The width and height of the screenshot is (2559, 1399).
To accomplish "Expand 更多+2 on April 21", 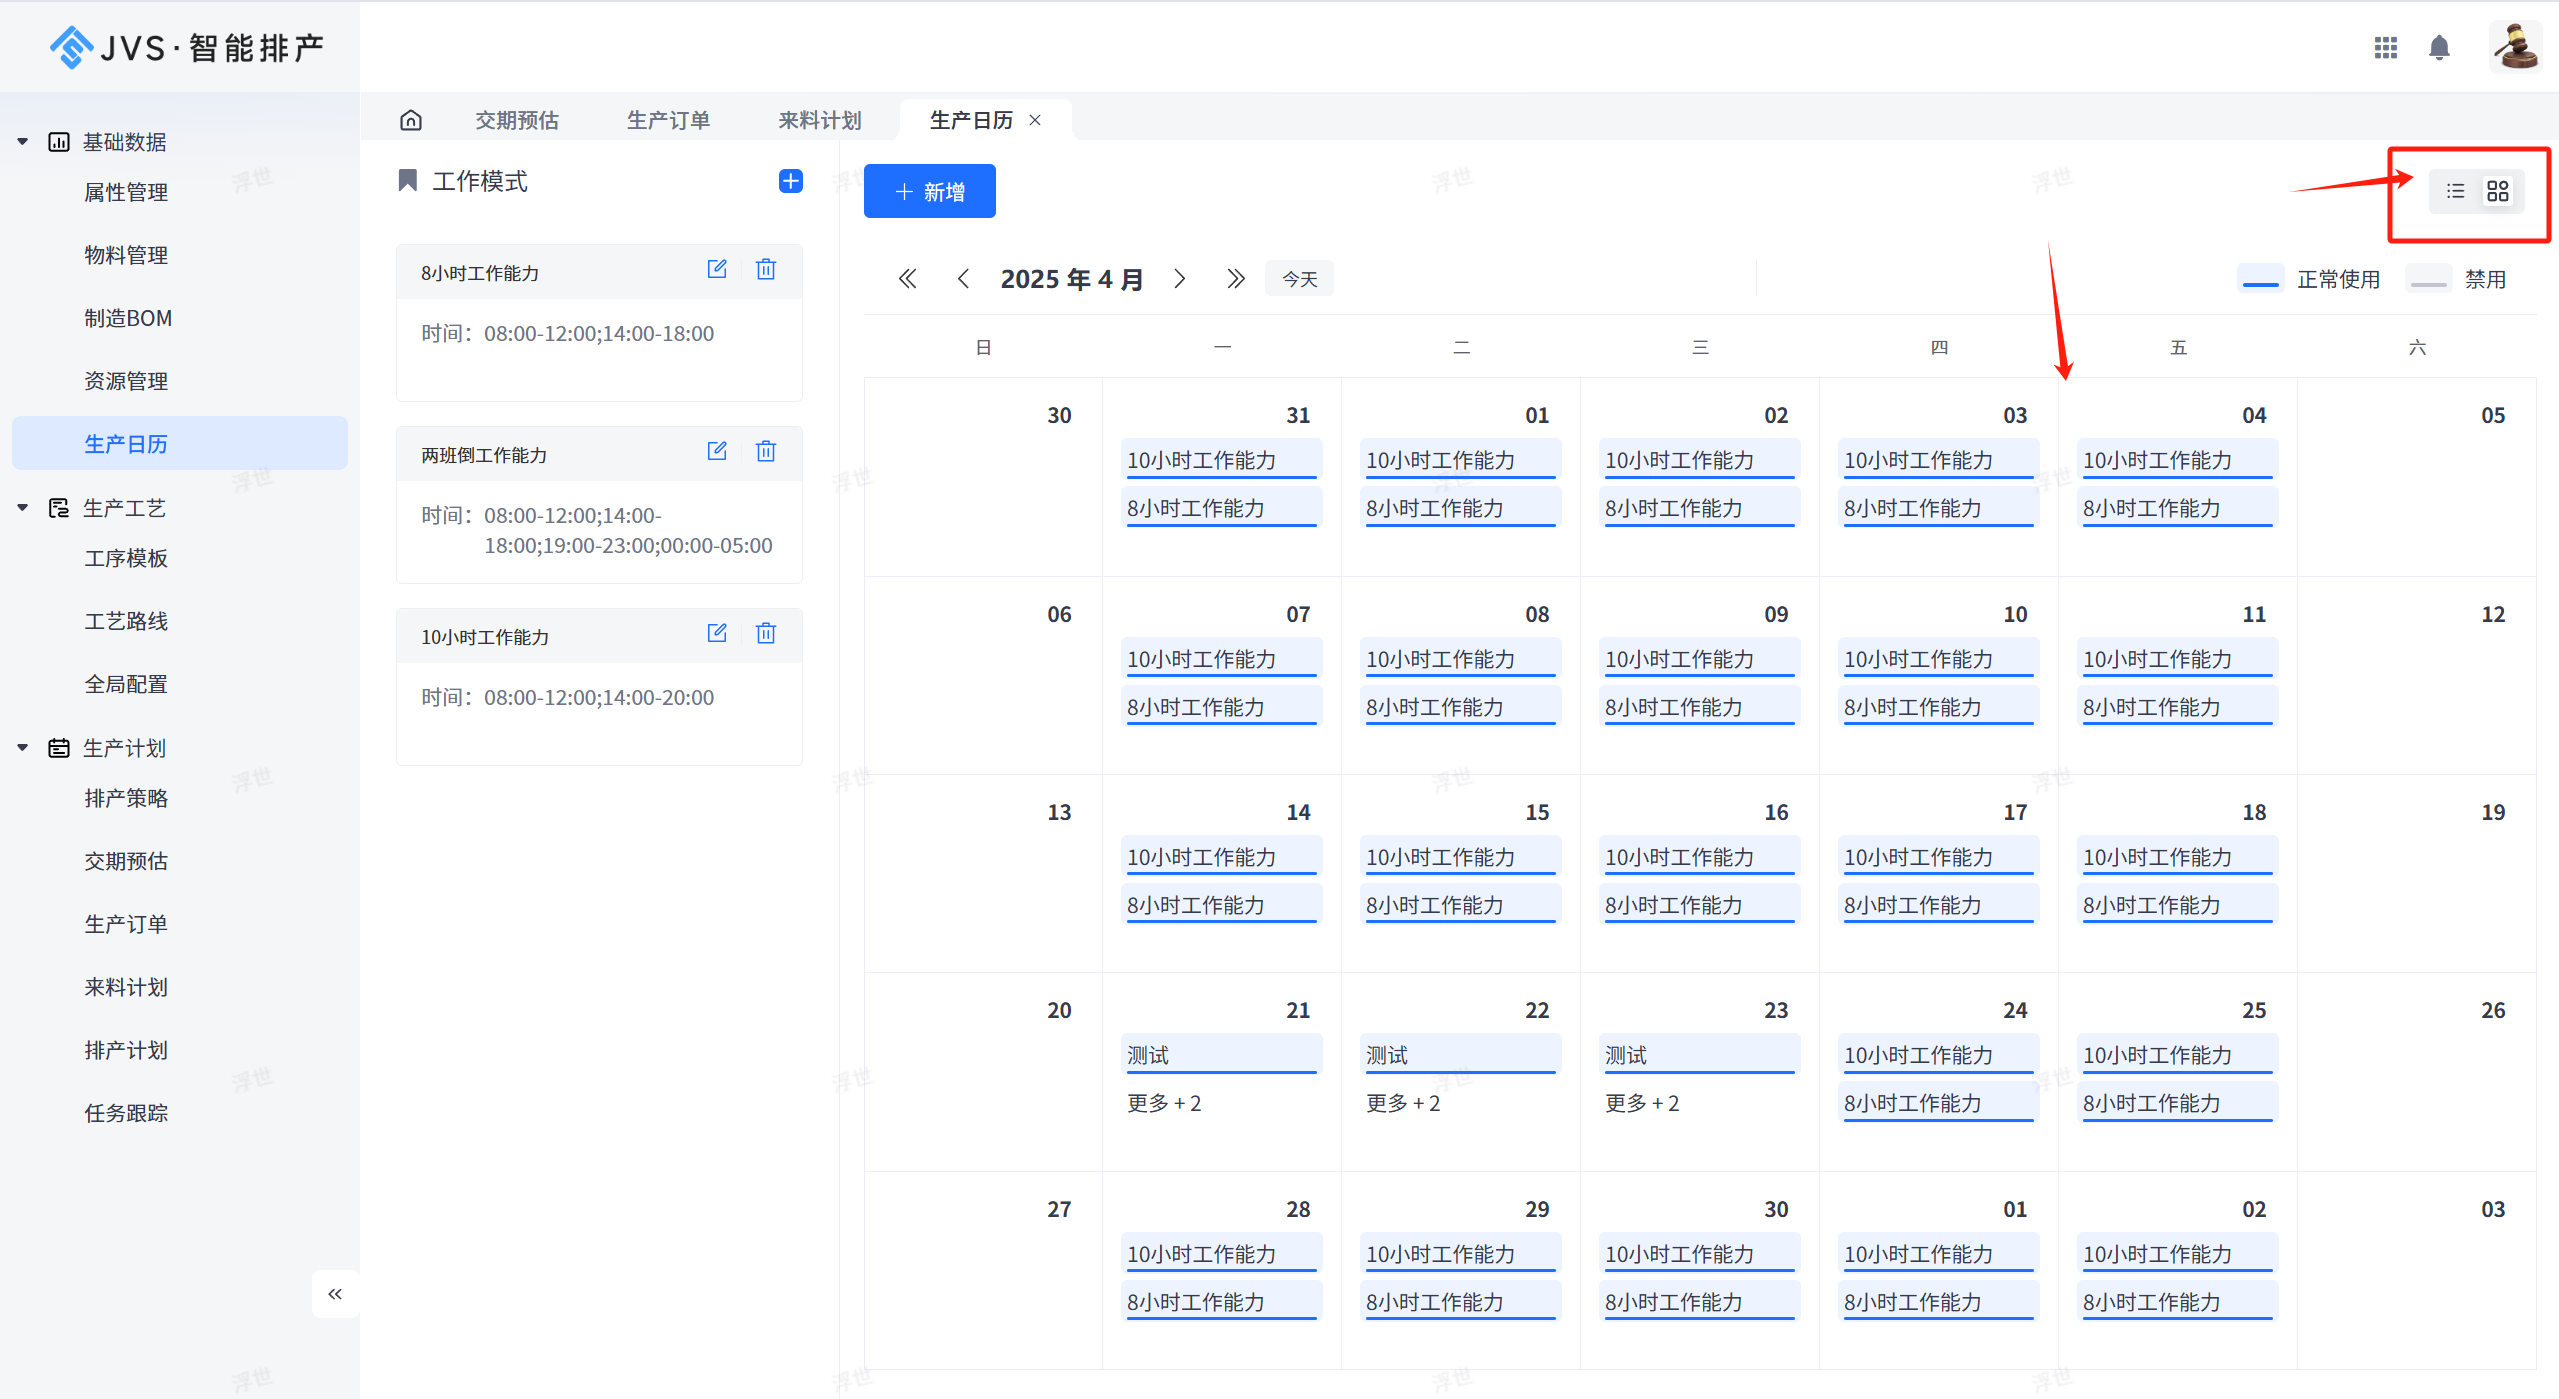I will [x=1164, y=1103].
